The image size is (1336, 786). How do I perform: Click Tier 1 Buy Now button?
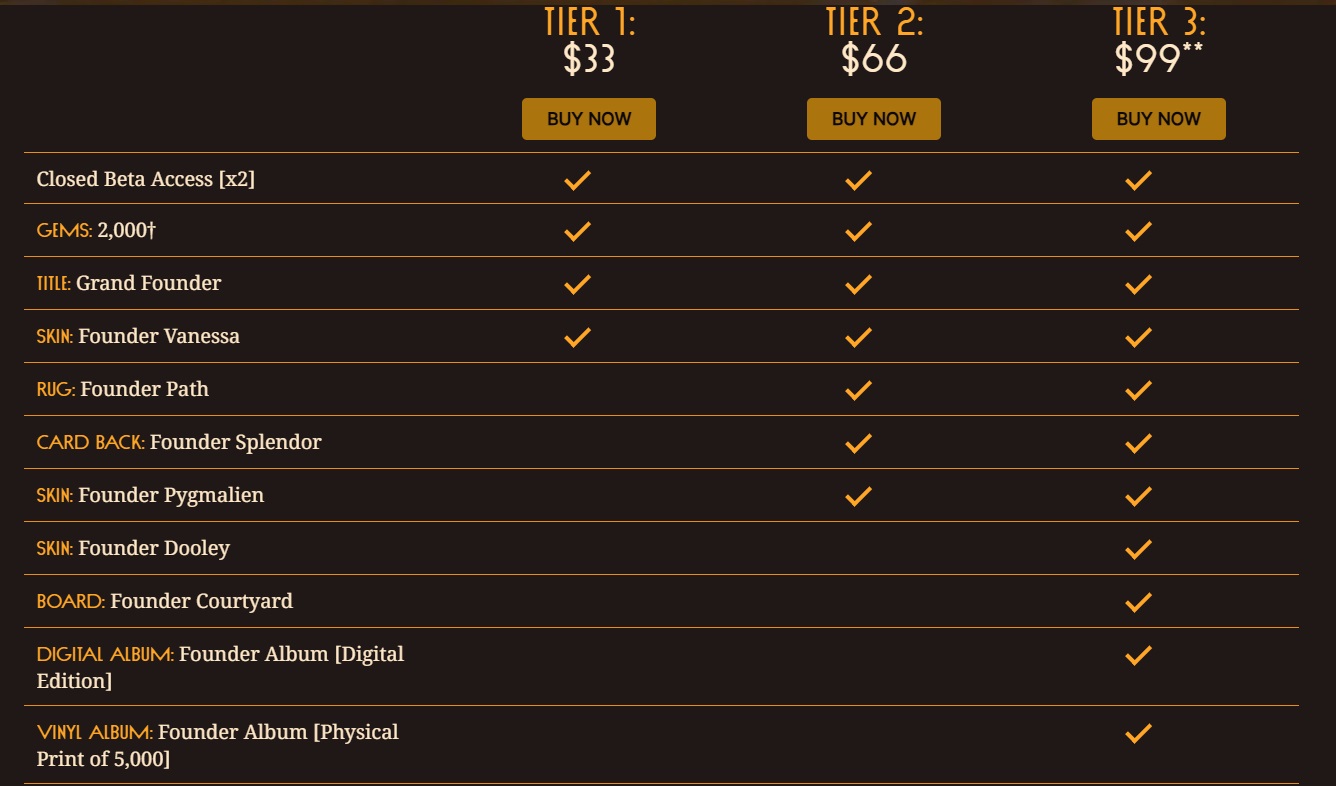pos(588,119)
